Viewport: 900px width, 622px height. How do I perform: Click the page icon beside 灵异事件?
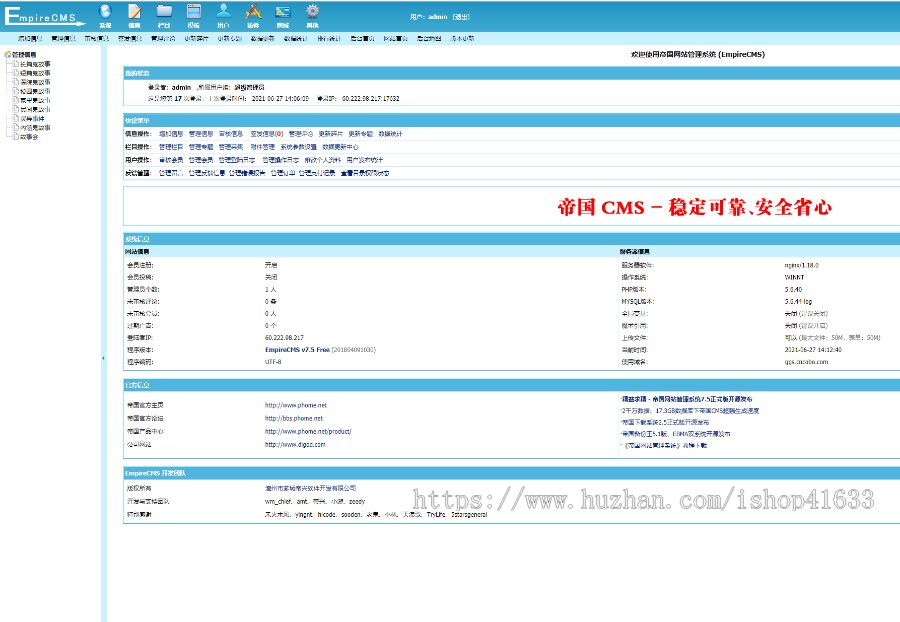[x=15, y=118]
